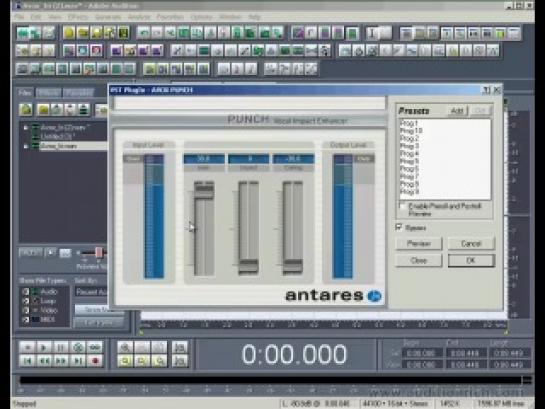Uncheck the Bypass checkbox

pos(399,227)
